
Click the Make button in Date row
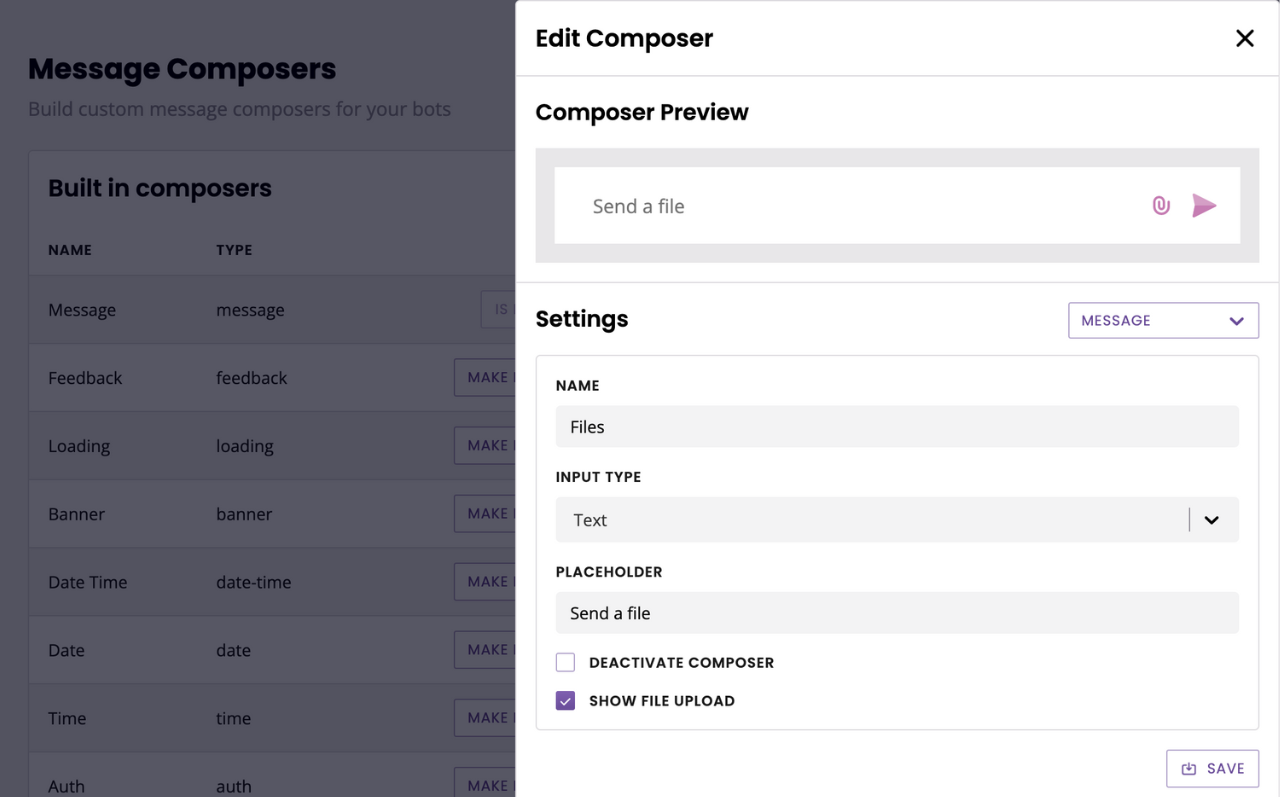pyautogui.click(x=485, y=650)
